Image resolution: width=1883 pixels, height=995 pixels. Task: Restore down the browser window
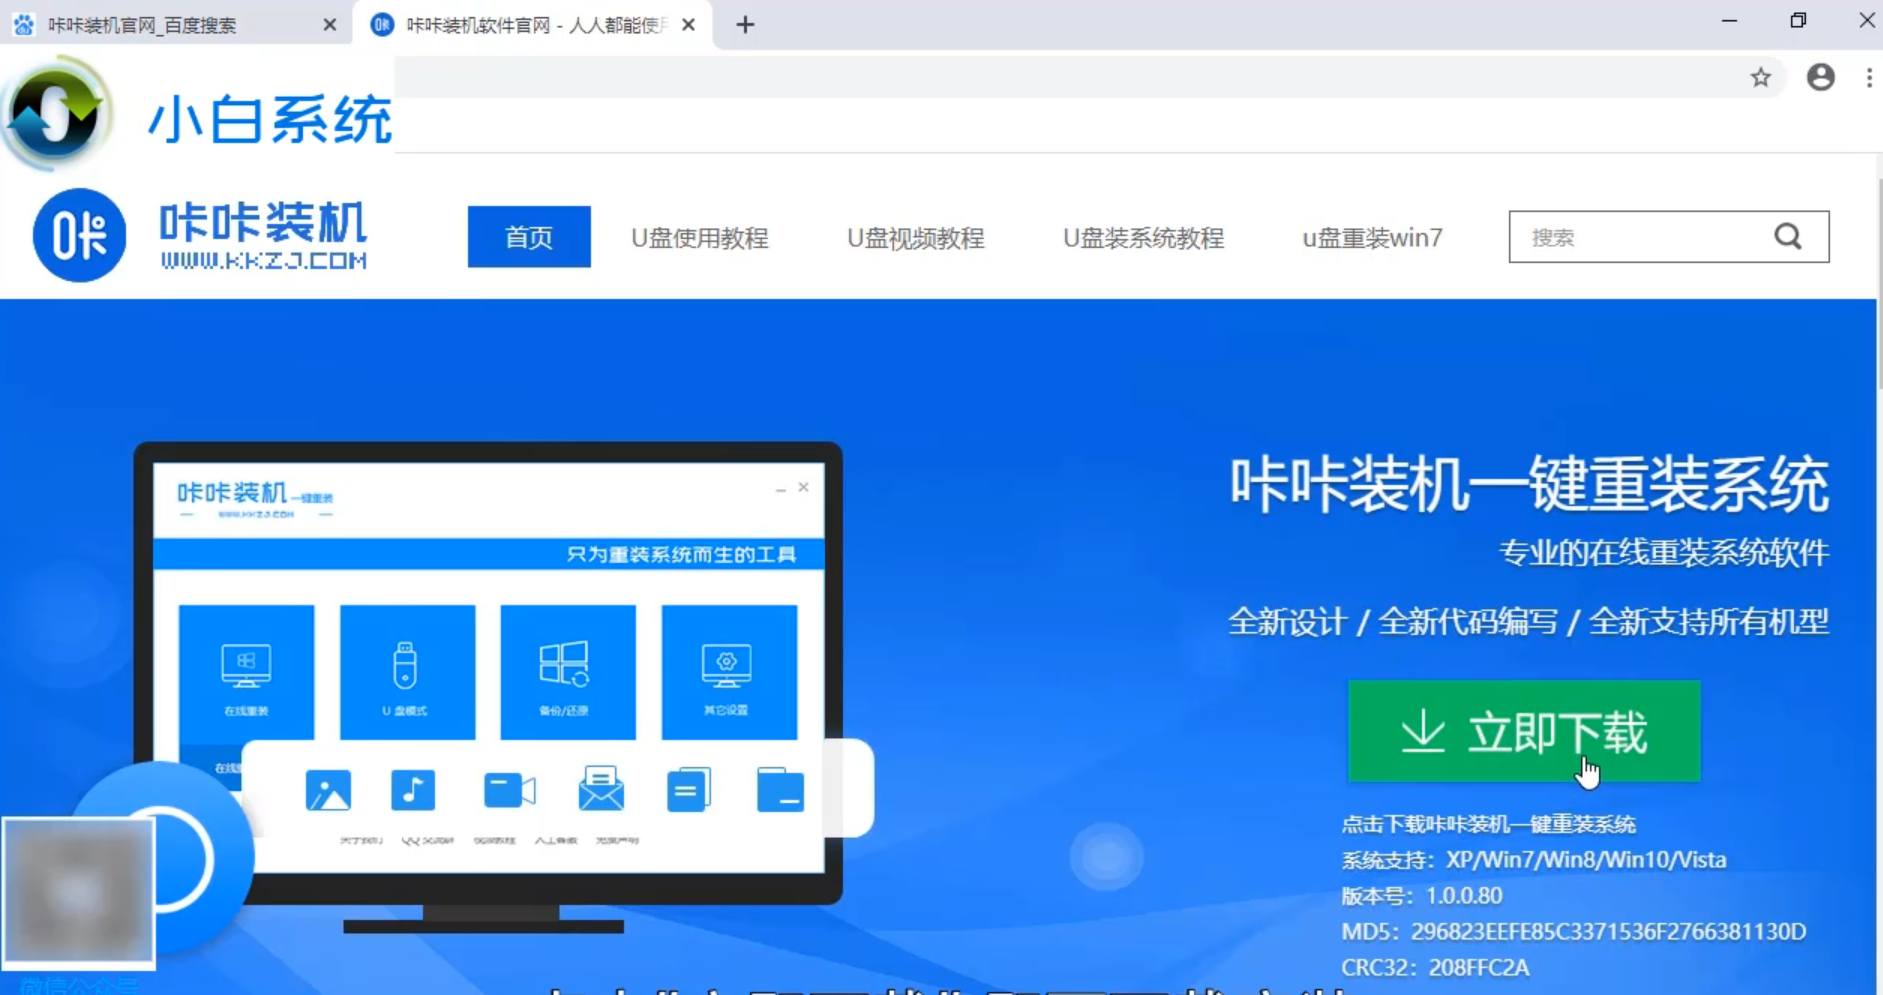[x=1798, y=21]
